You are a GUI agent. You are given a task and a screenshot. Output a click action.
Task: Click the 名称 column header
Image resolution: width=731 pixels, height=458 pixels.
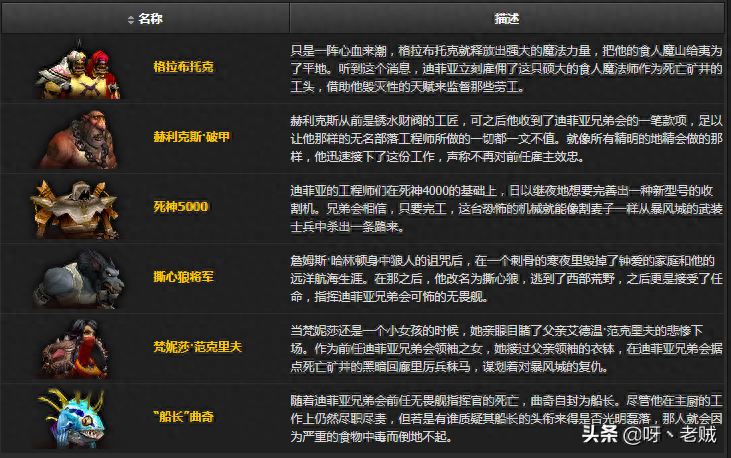[145, 19]
